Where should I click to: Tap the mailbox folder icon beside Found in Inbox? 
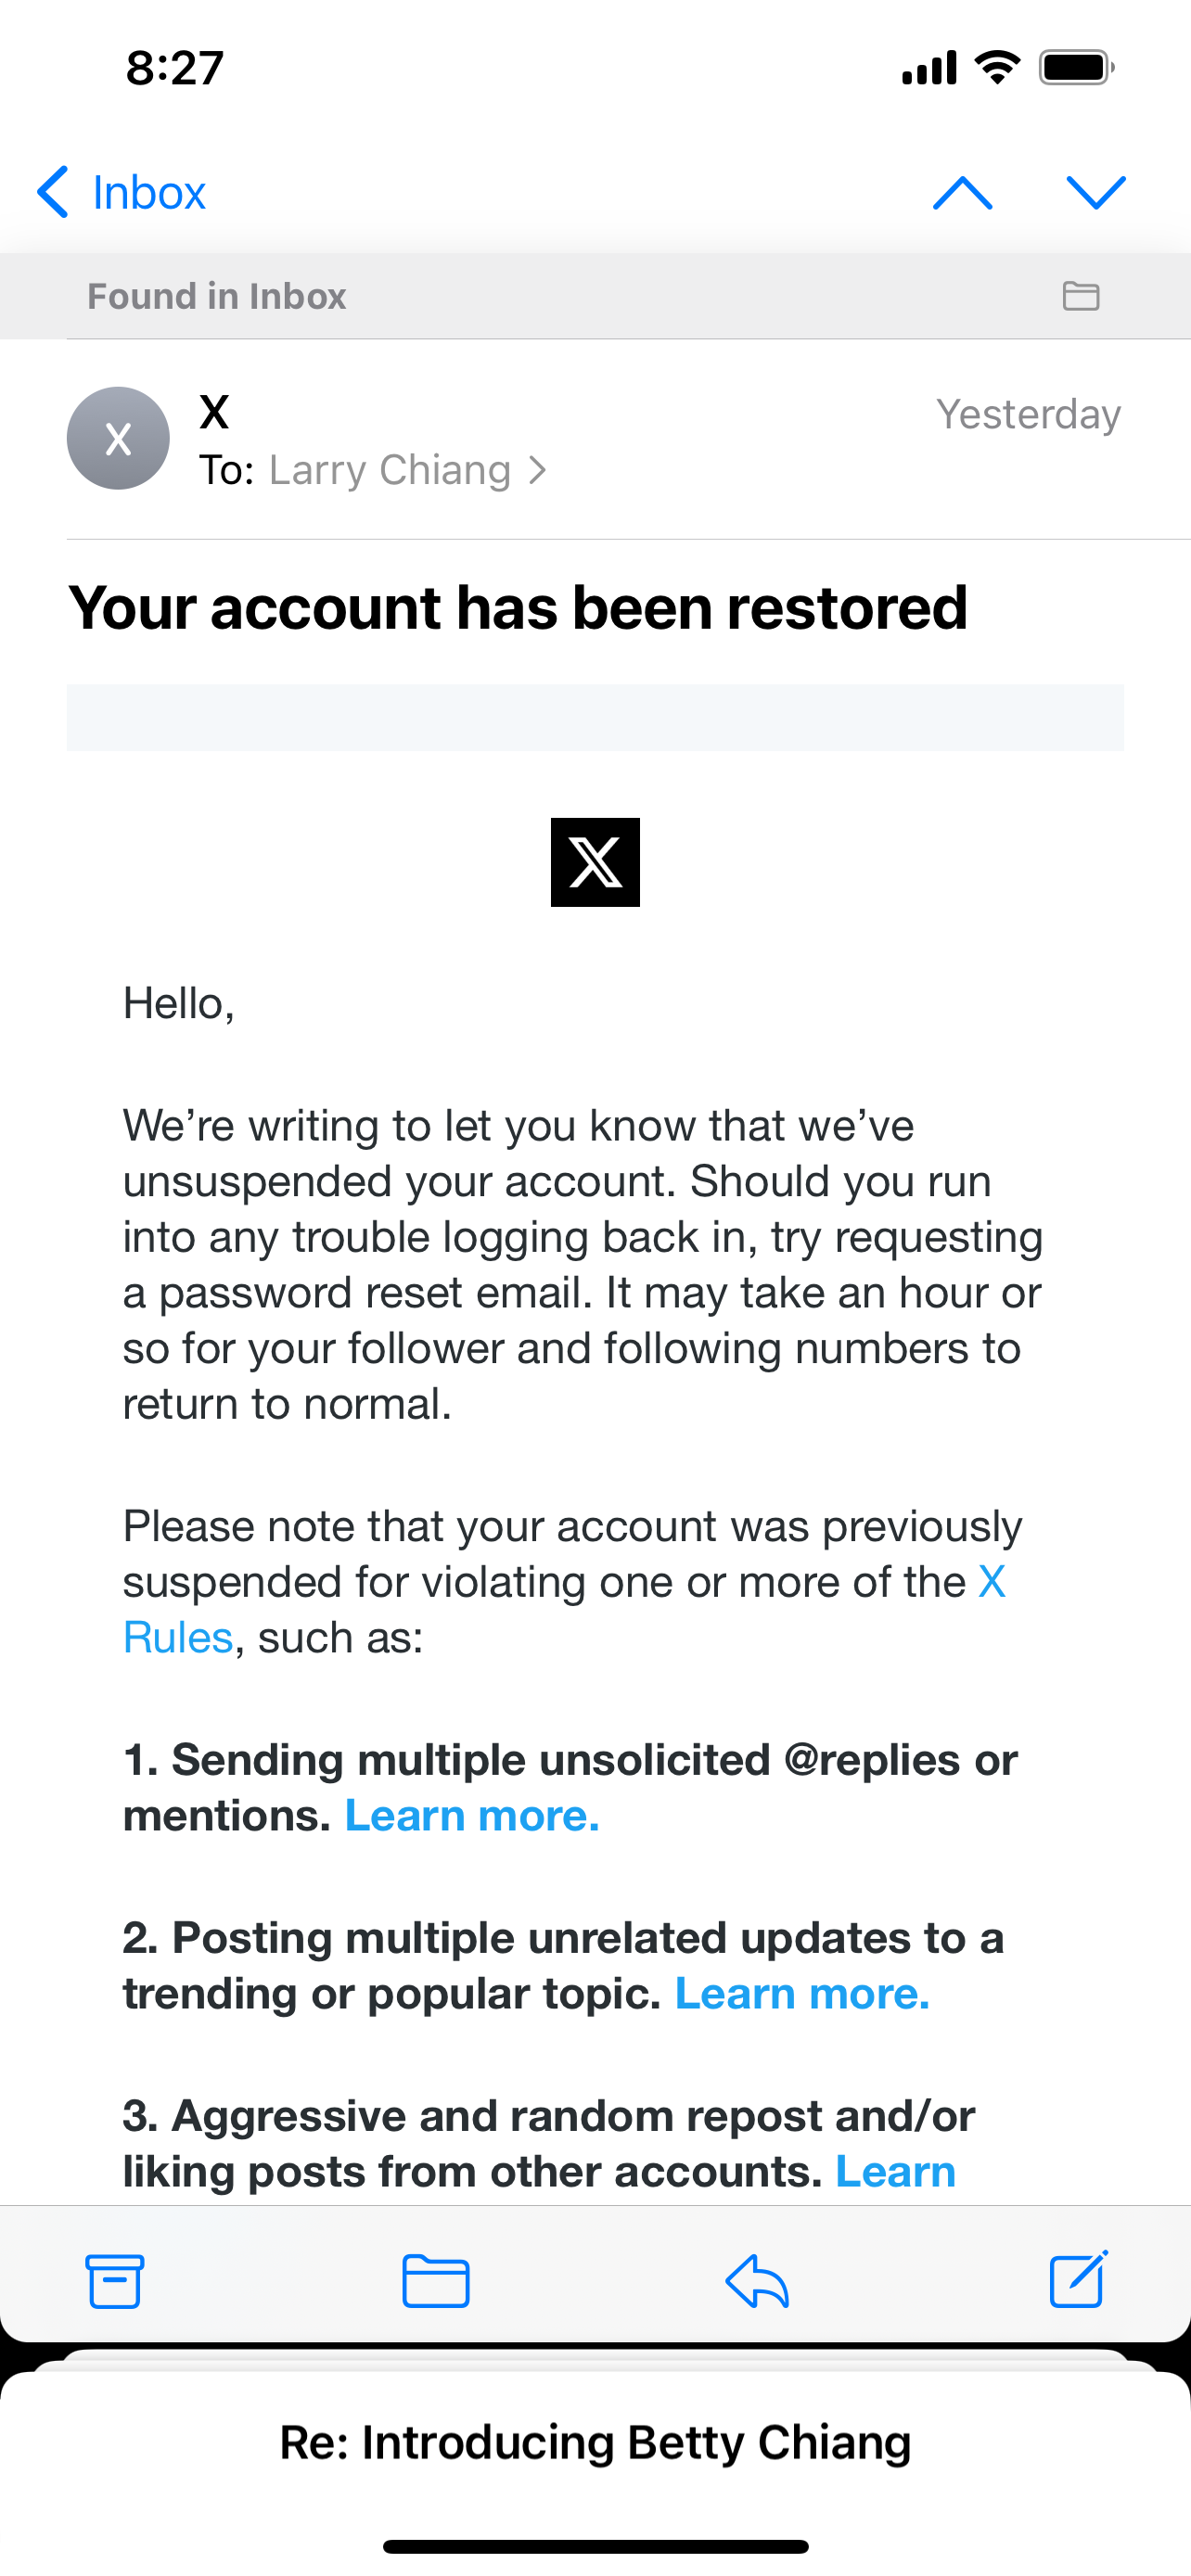[1080, 296]
